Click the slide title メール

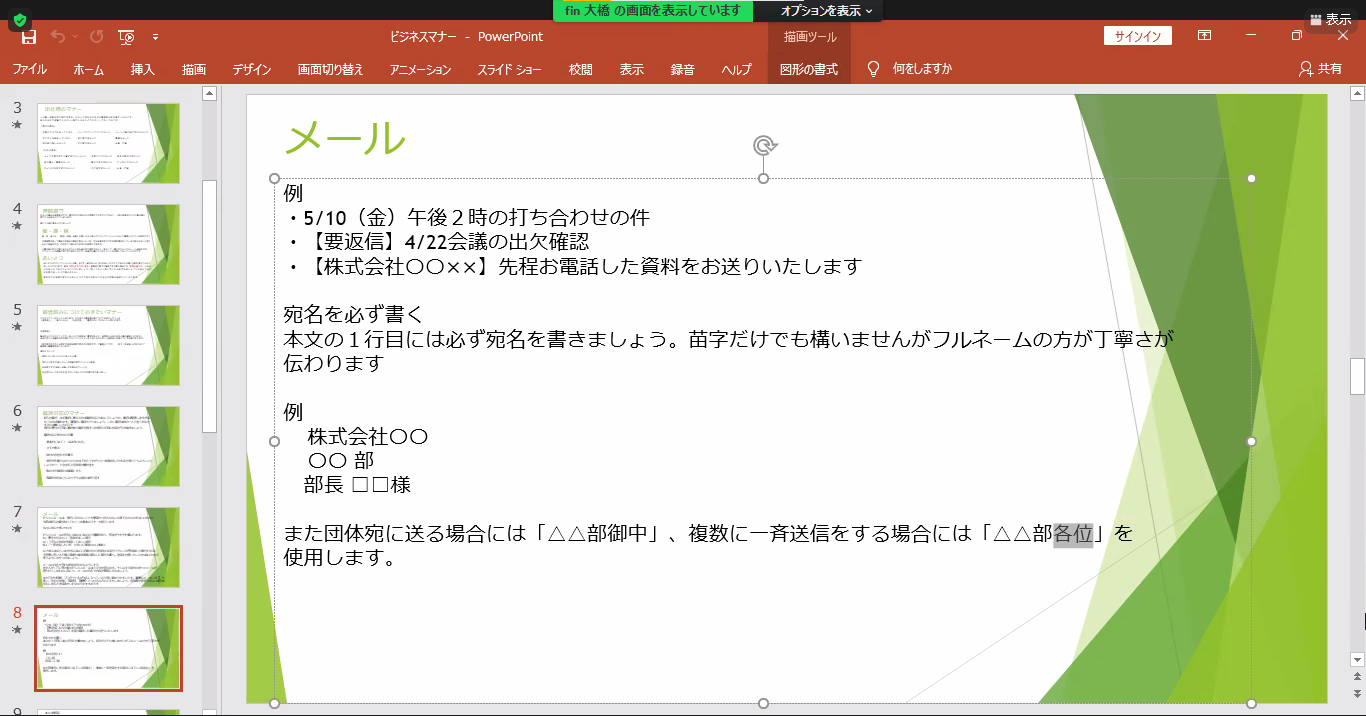pos(345,138)
